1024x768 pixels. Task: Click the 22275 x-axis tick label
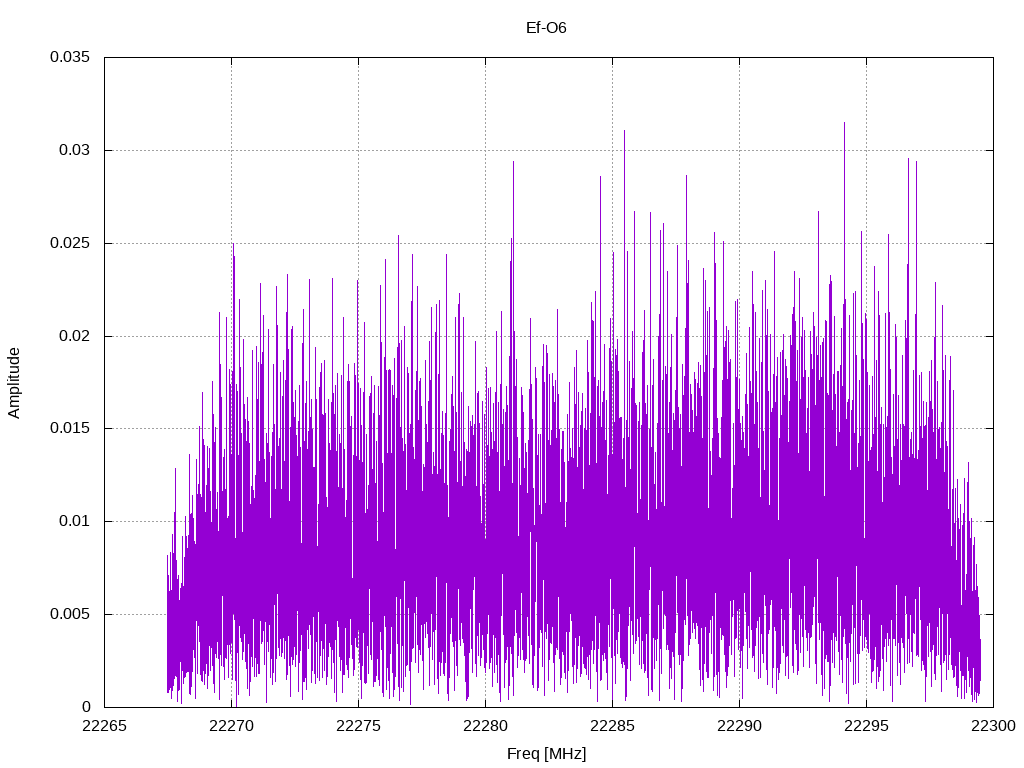point(359,726)
